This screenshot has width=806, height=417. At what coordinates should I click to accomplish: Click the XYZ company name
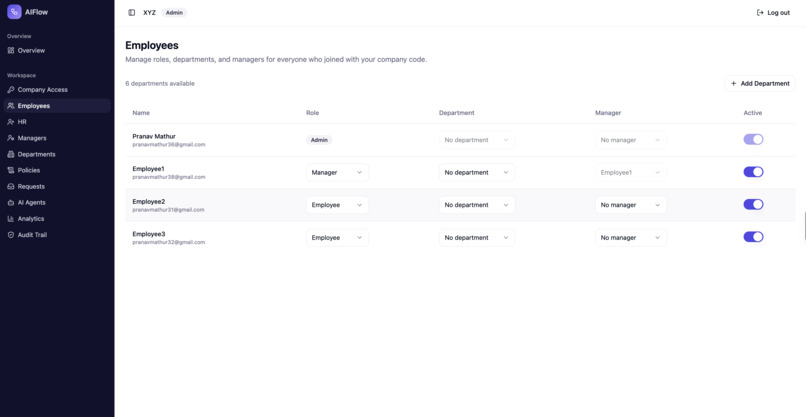[149, 13]
